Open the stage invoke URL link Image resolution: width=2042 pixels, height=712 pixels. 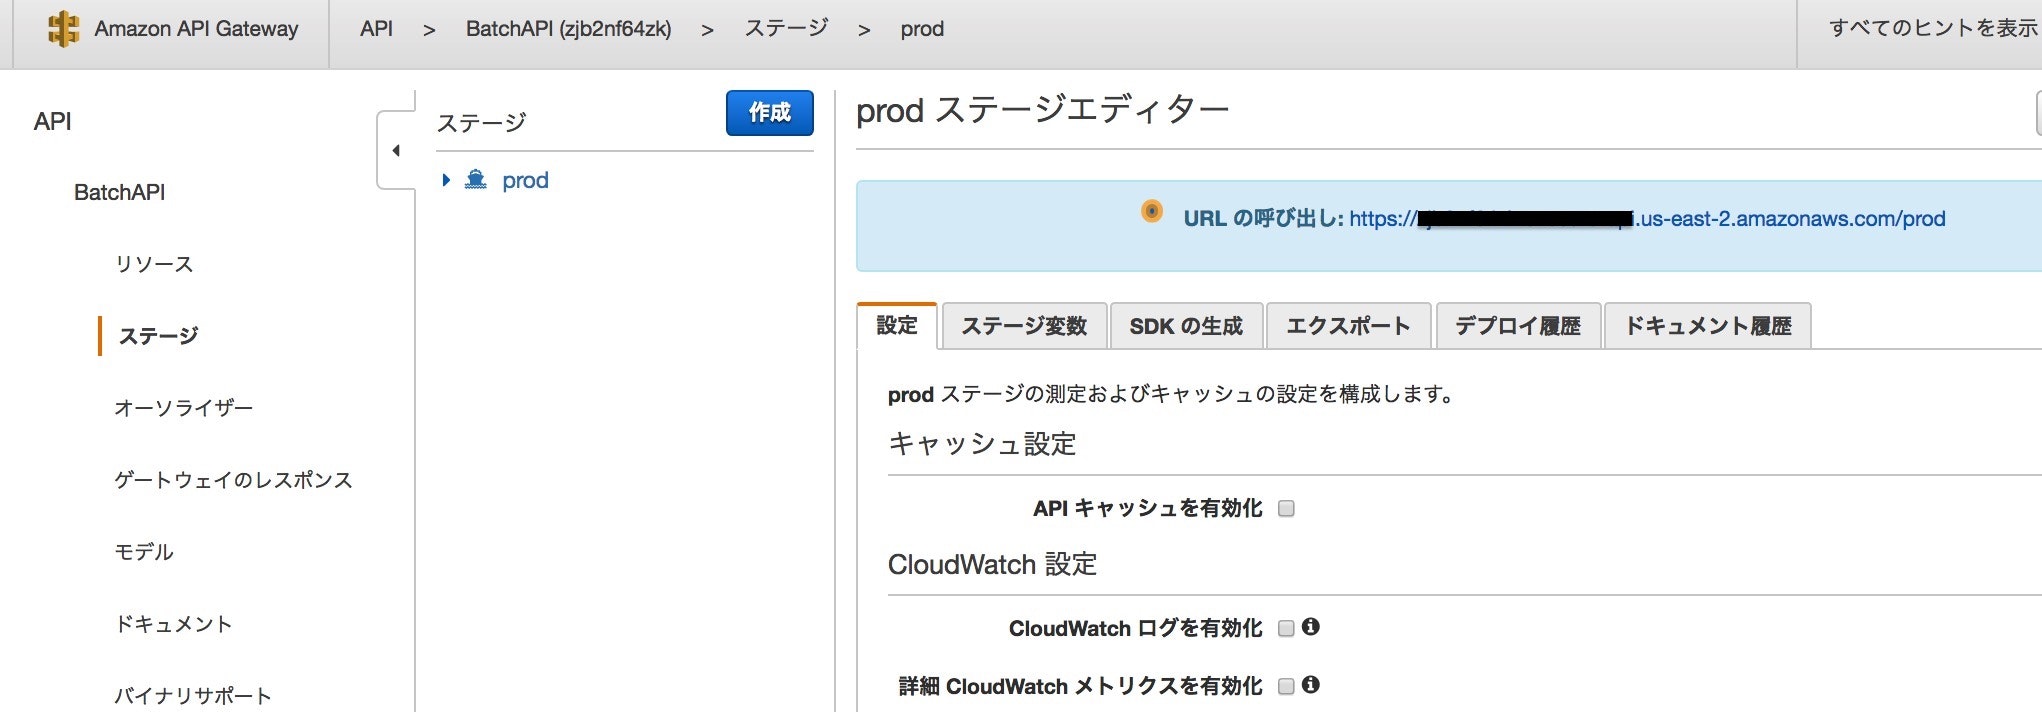tap(1647, 219)
